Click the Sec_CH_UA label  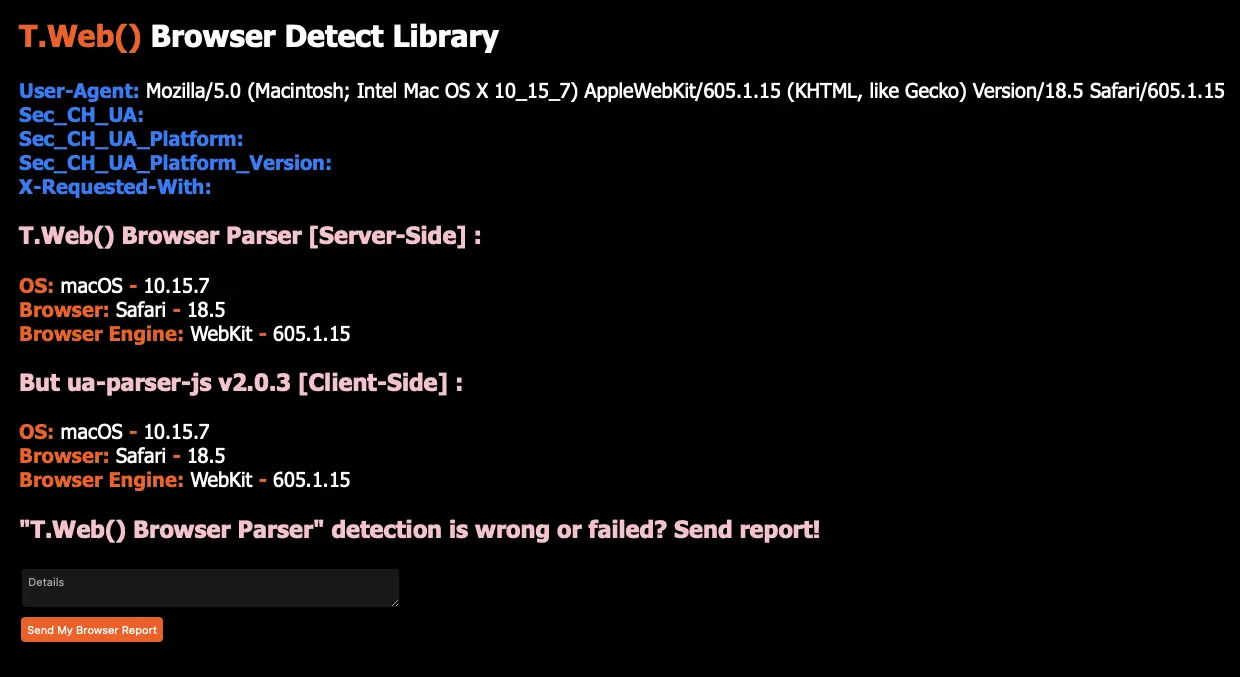82,115
